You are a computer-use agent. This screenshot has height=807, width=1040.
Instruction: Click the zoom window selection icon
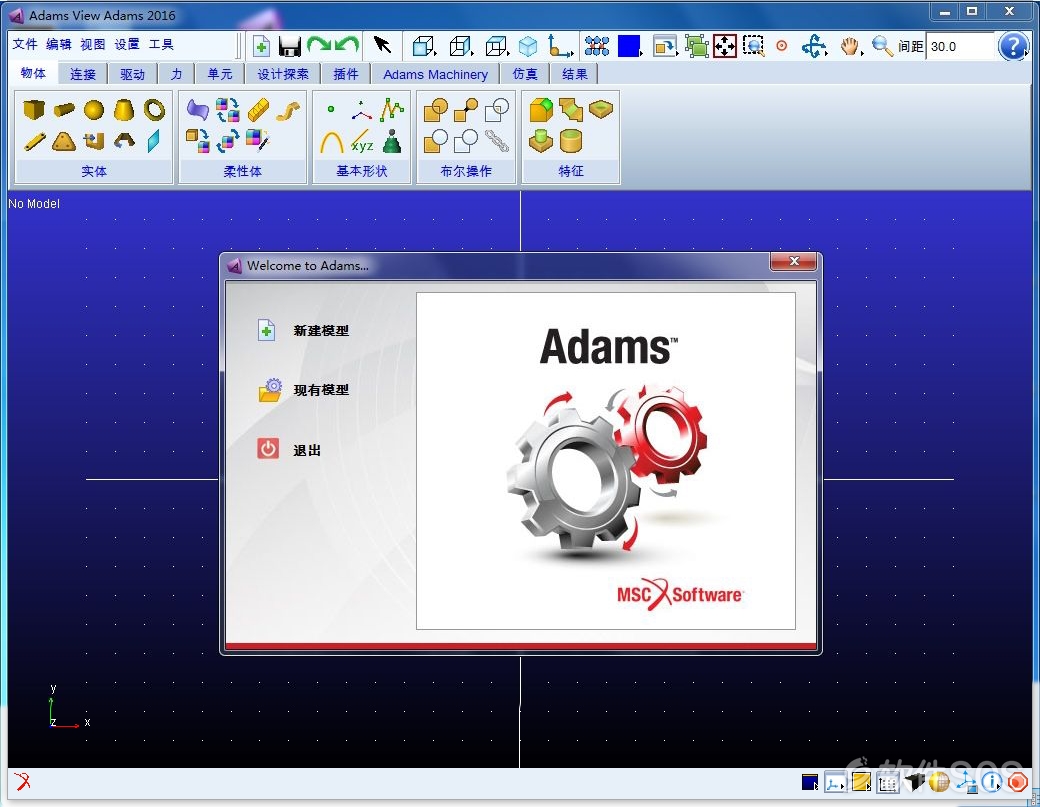[x=753, y=46]
